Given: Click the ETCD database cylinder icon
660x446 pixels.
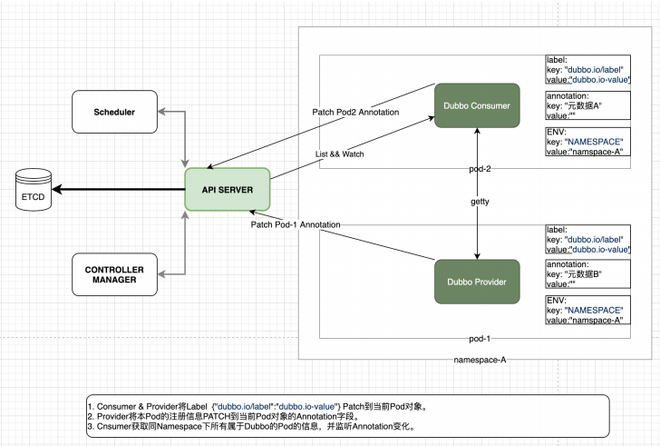Looking at the screenshot, I should (29, 189).
